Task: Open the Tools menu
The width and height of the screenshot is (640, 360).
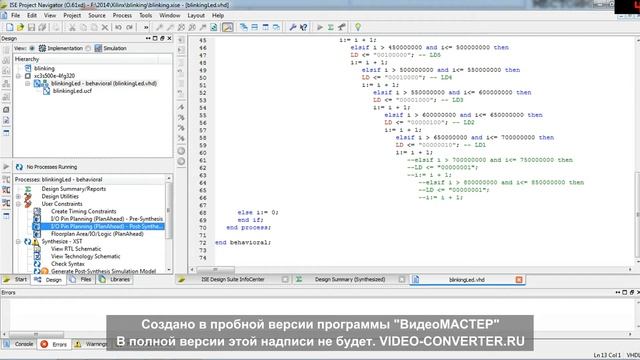Action: (145, 16)
